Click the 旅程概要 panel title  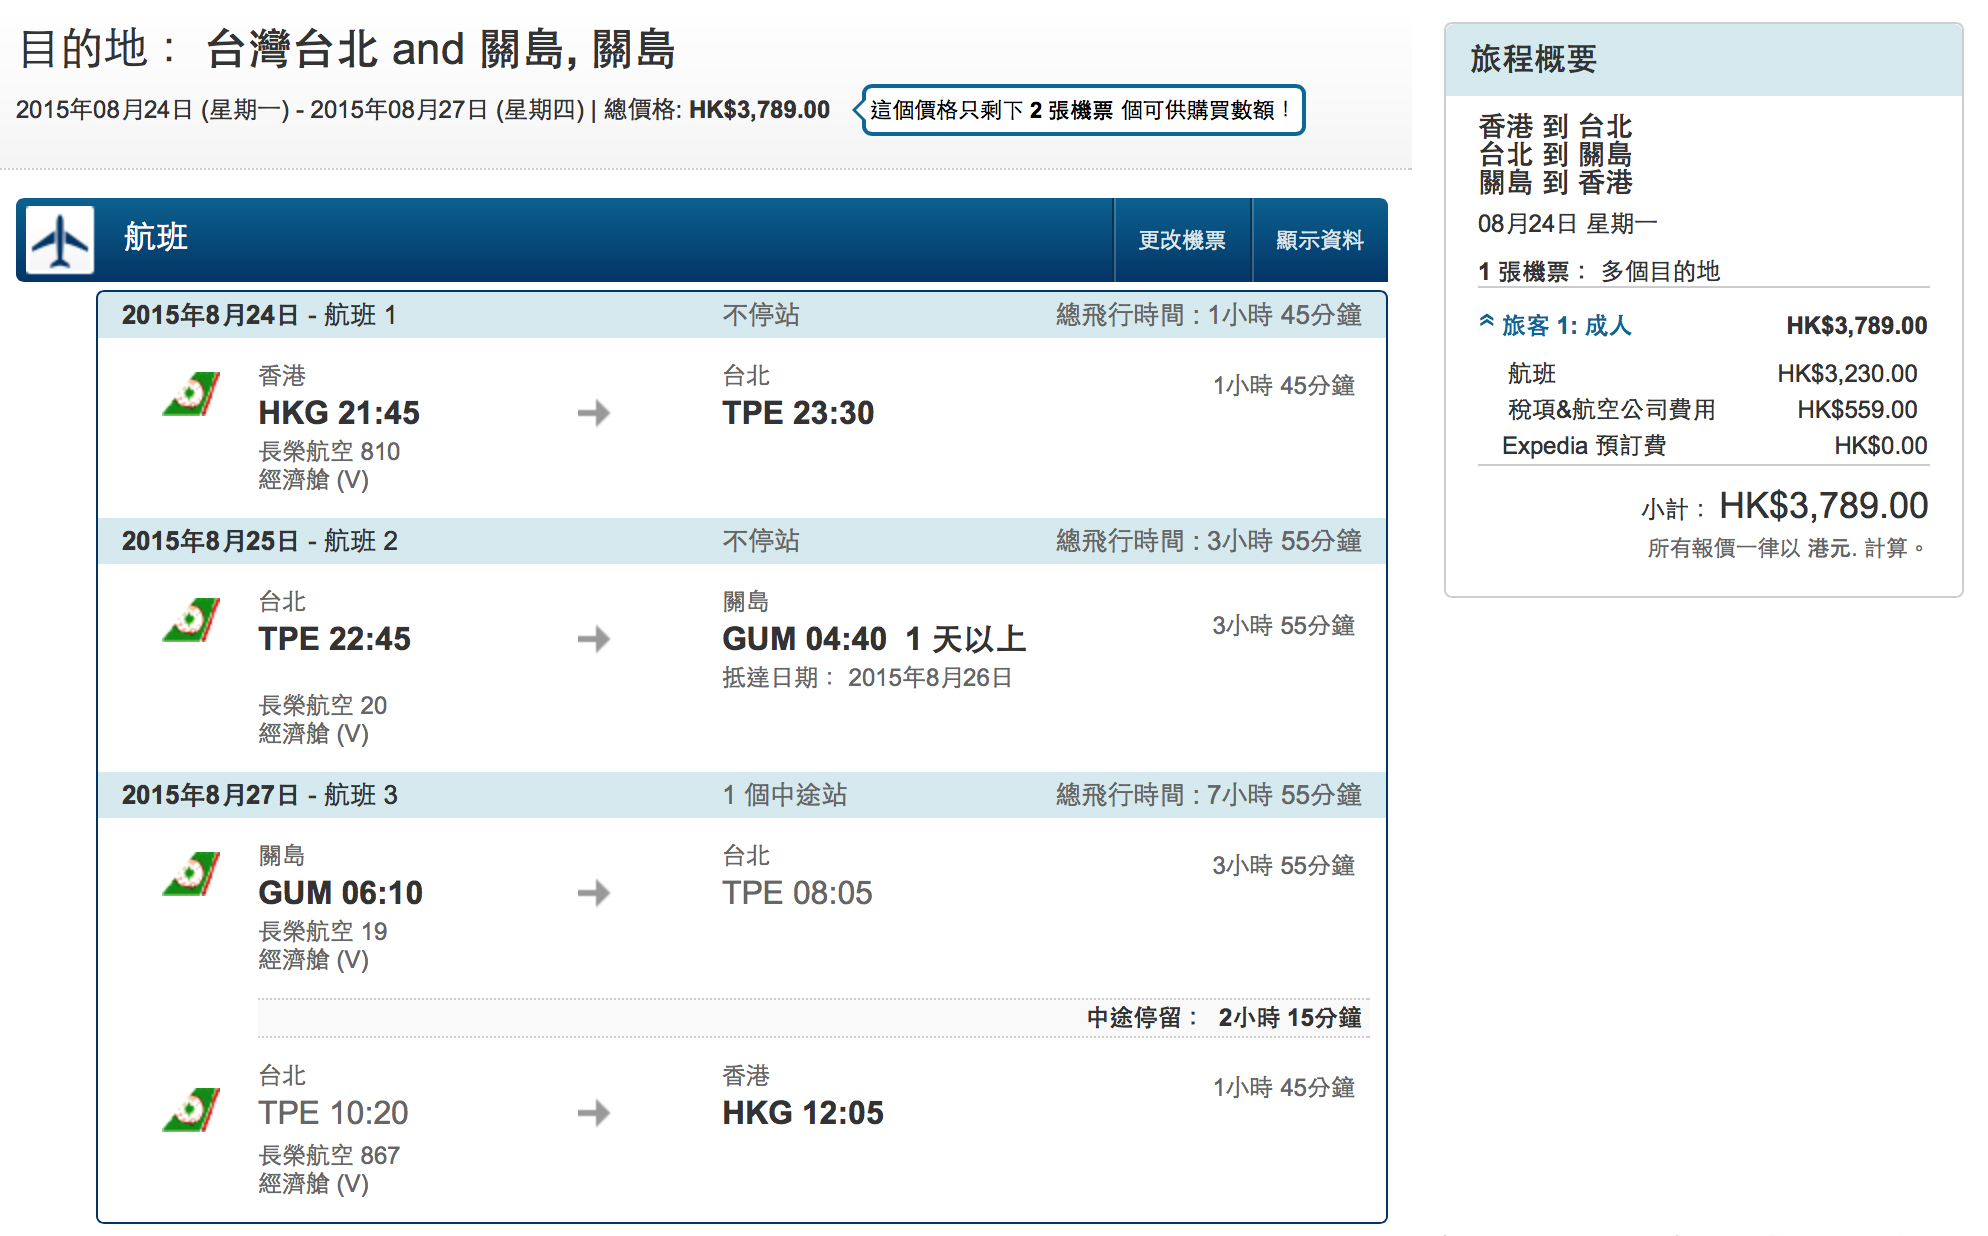coord(1533,59)
